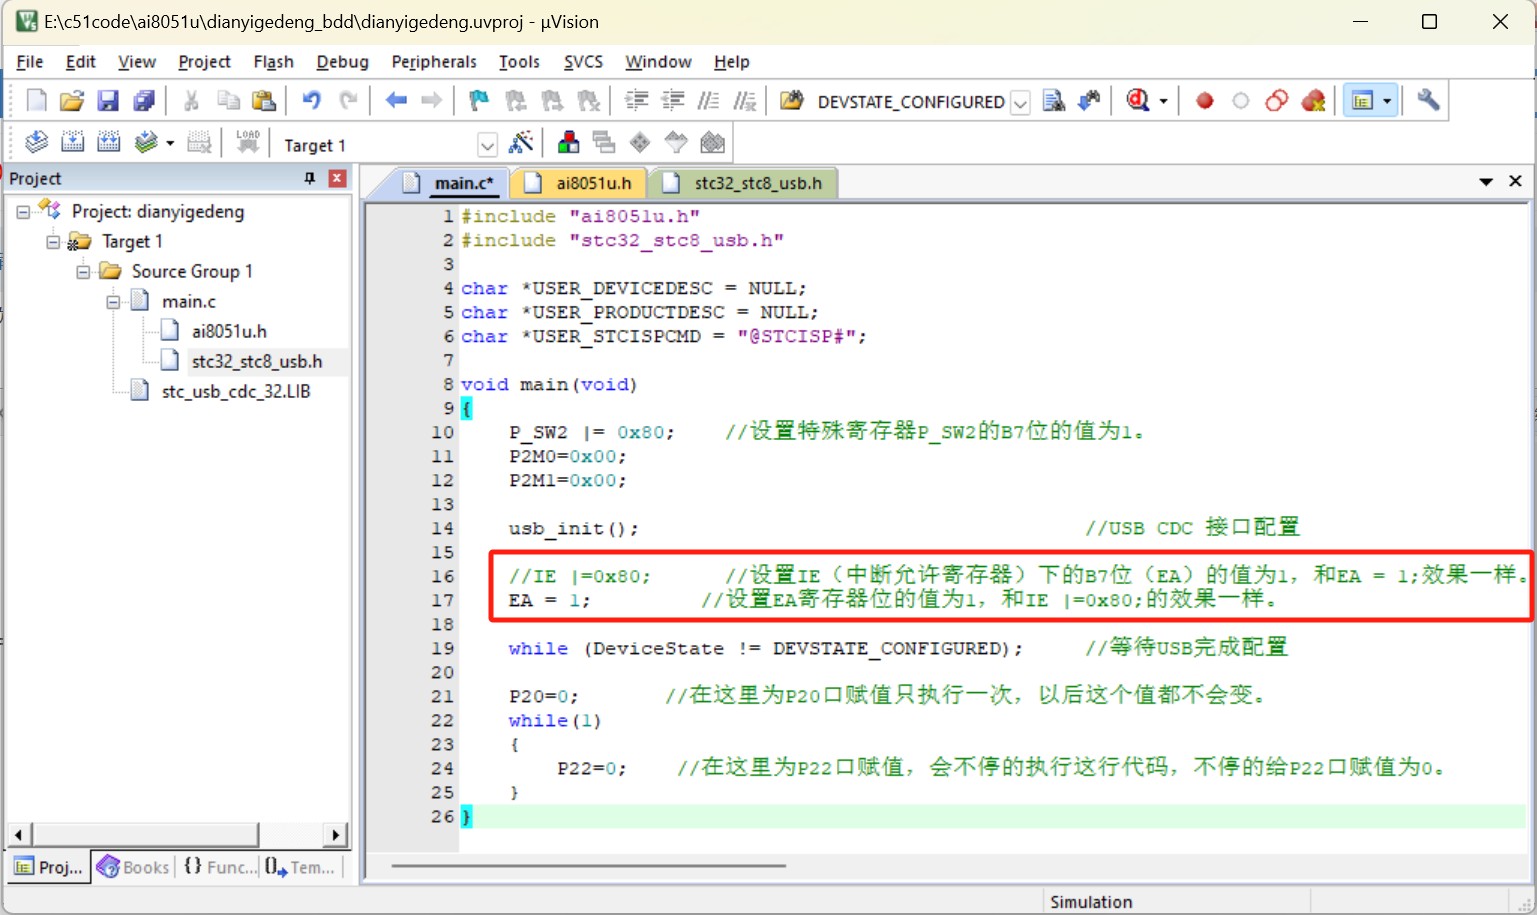Open a file using folder icon
This screenshot has height=915, width=1537.
pos(71,100)
